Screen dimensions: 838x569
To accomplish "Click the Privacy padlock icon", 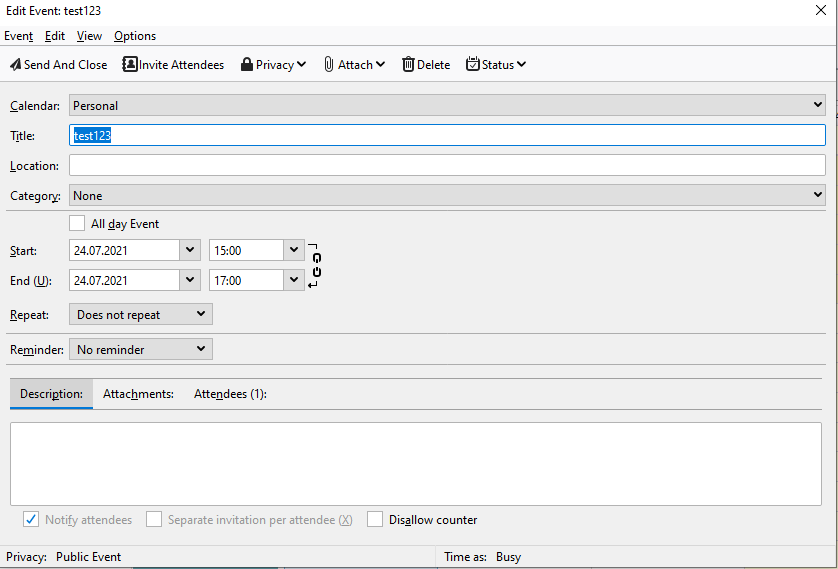I will click(x=246, y=65).
